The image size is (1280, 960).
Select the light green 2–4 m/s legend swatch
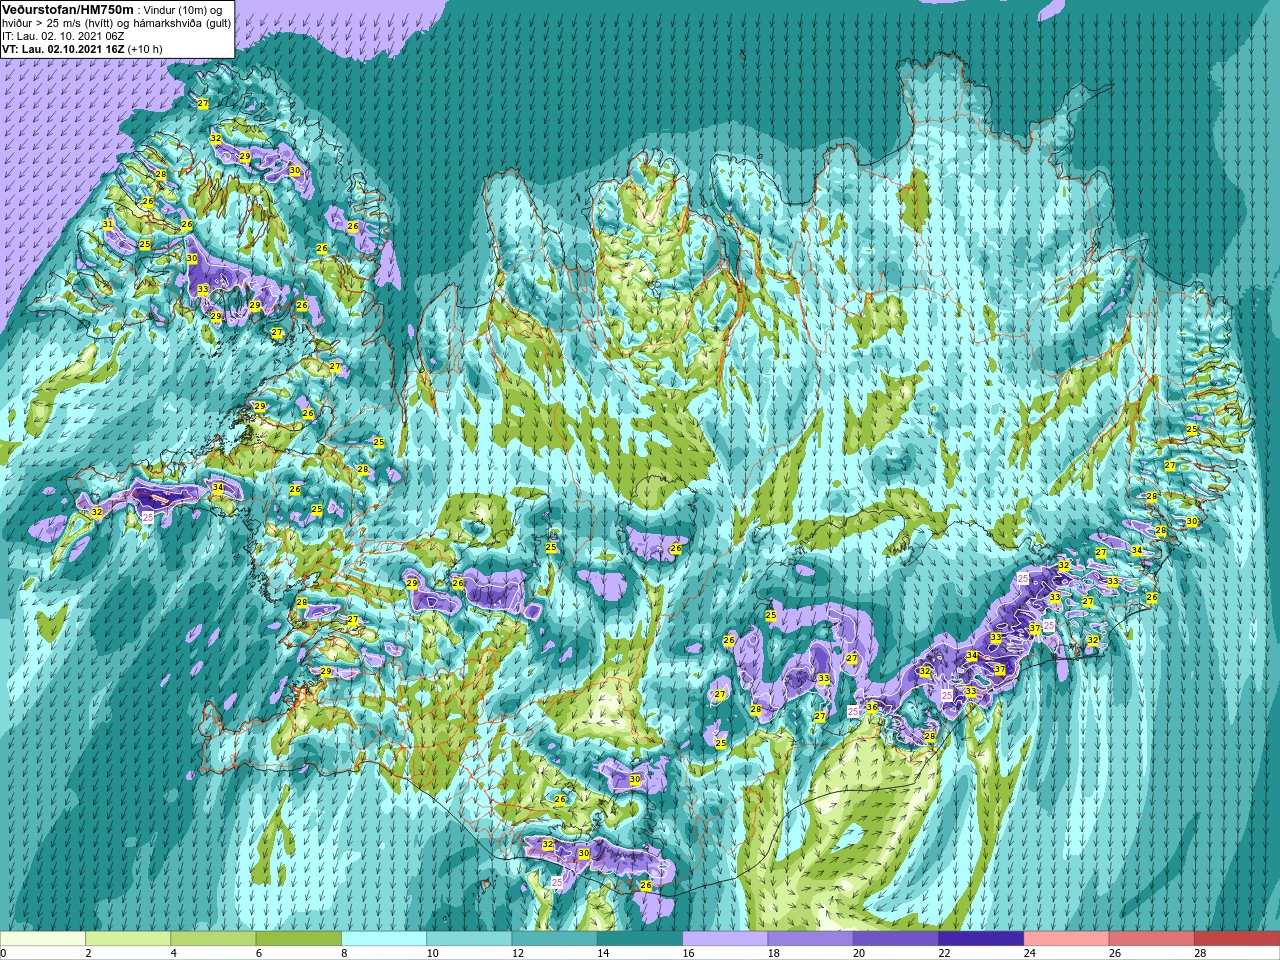click(x=128, y=939)
